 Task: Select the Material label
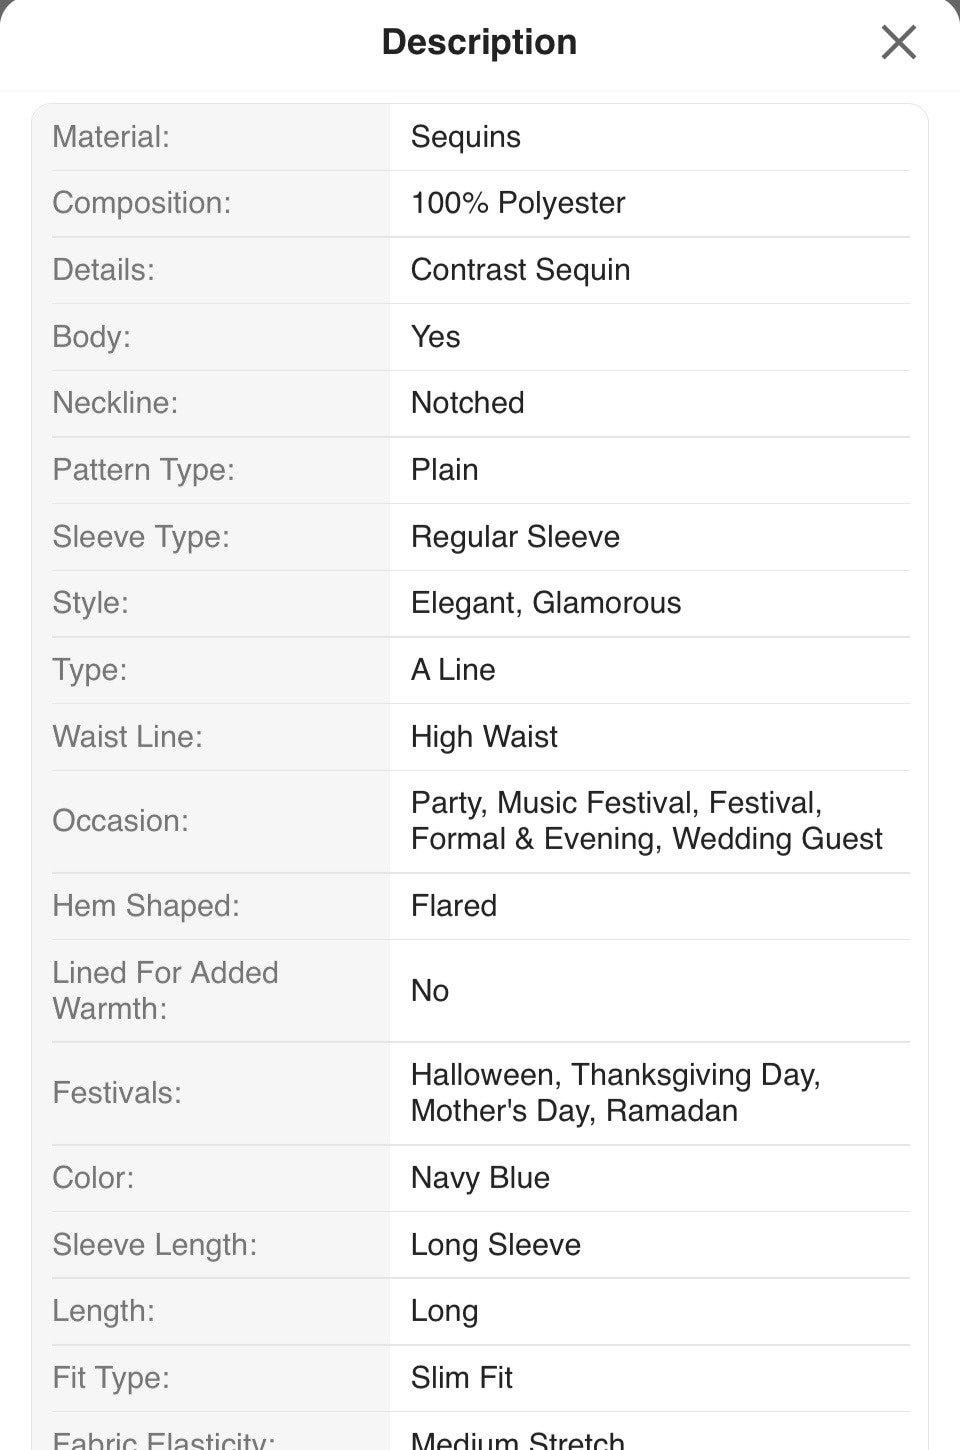point(111,137)
